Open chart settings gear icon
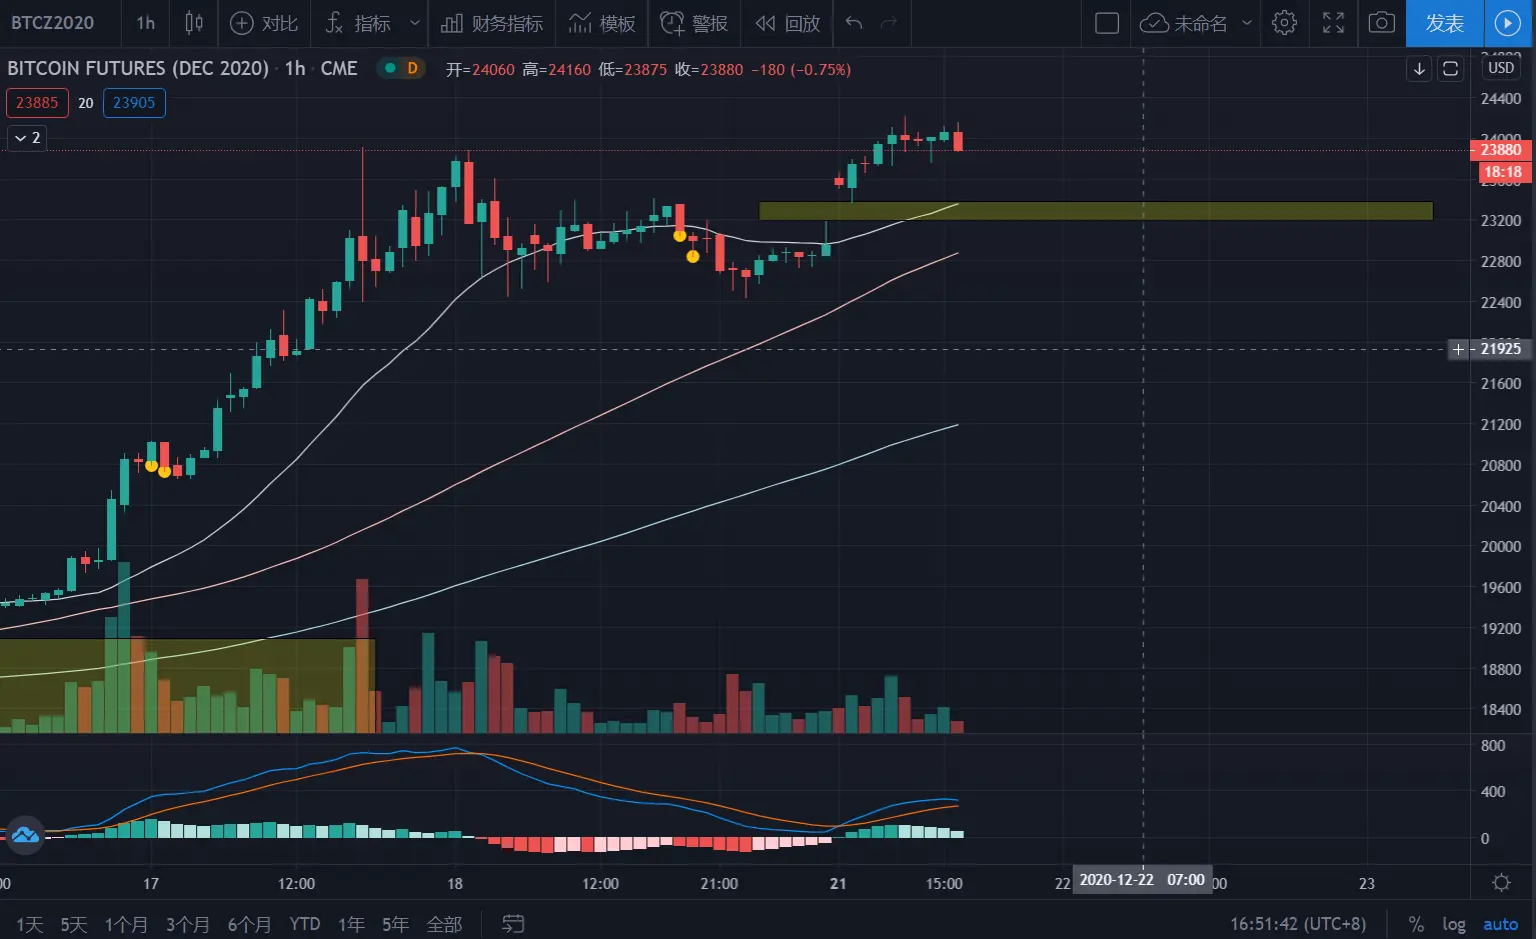This screenshot has height=939, width=1536. tap(1285, 23)
